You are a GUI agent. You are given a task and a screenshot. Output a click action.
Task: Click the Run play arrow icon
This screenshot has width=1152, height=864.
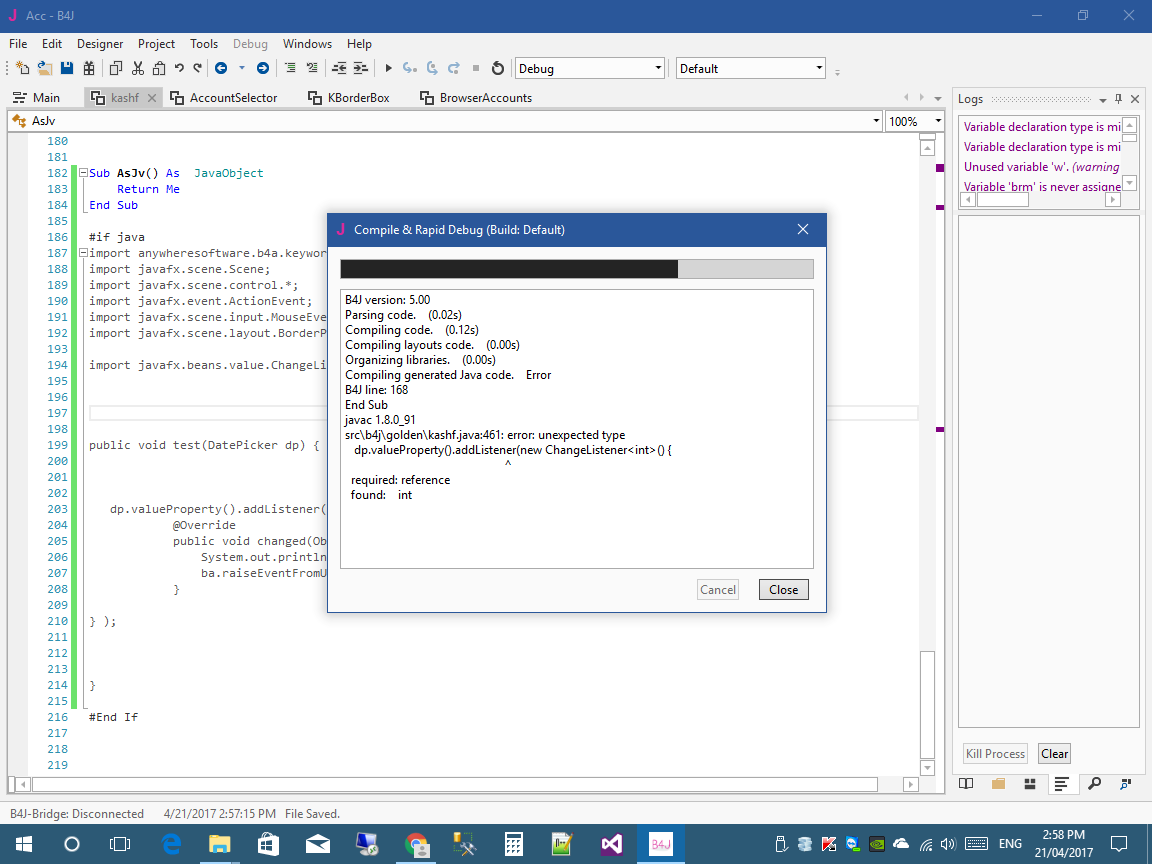388,69
